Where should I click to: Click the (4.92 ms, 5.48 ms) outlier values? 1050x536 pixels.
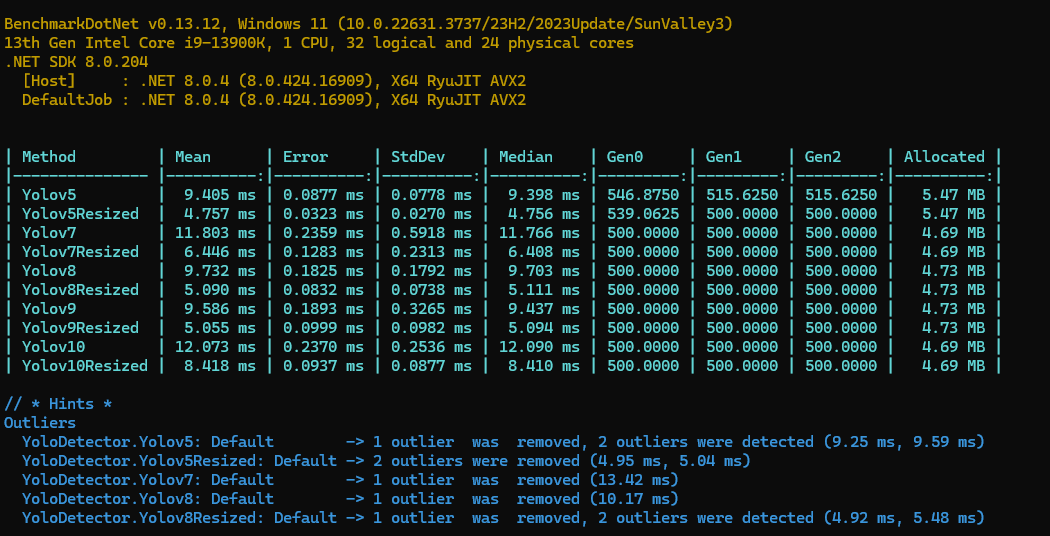[904, 518]
